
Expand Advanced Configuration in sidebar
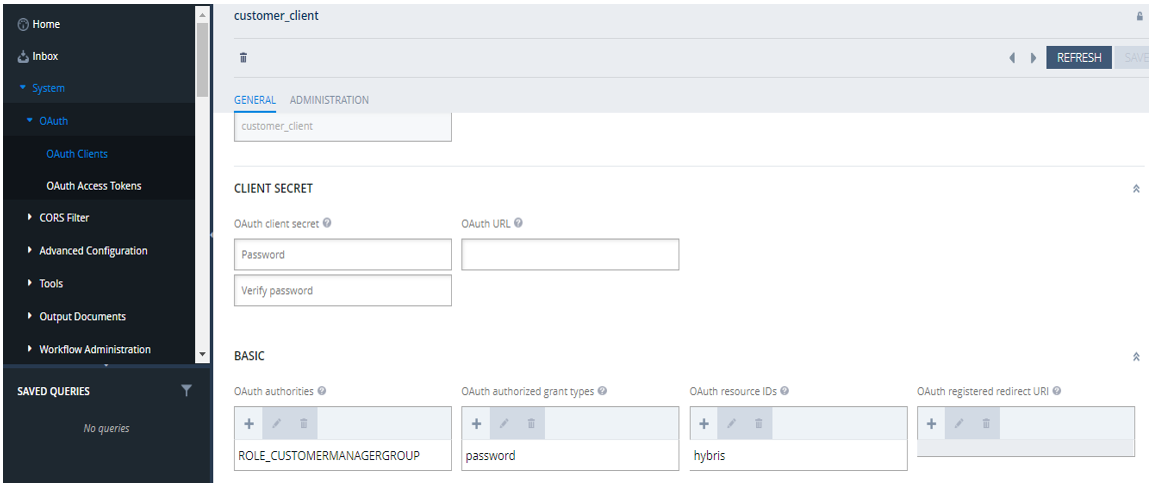30,250
